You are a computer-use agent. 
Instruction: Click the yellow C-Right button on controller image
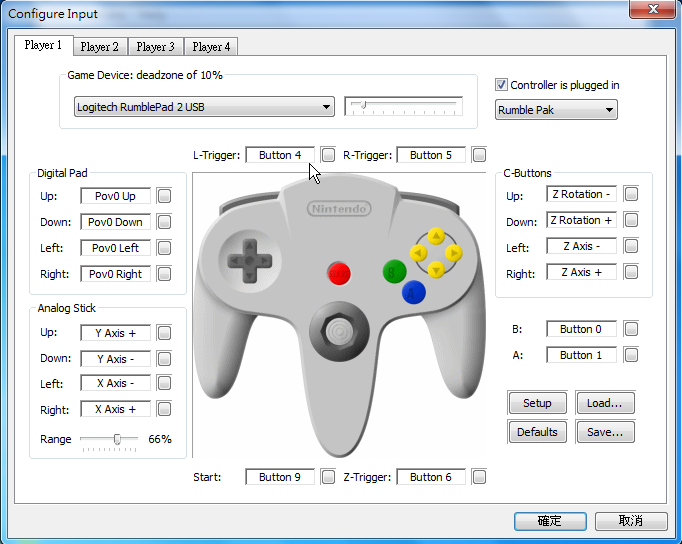(x=454, y=253)
